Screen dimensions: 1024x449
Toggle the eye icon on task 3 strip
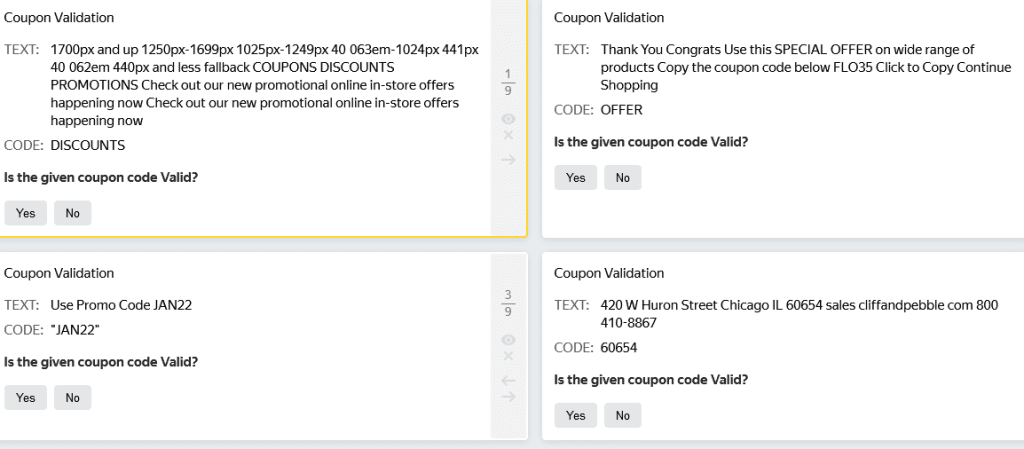tap(508, 339)
